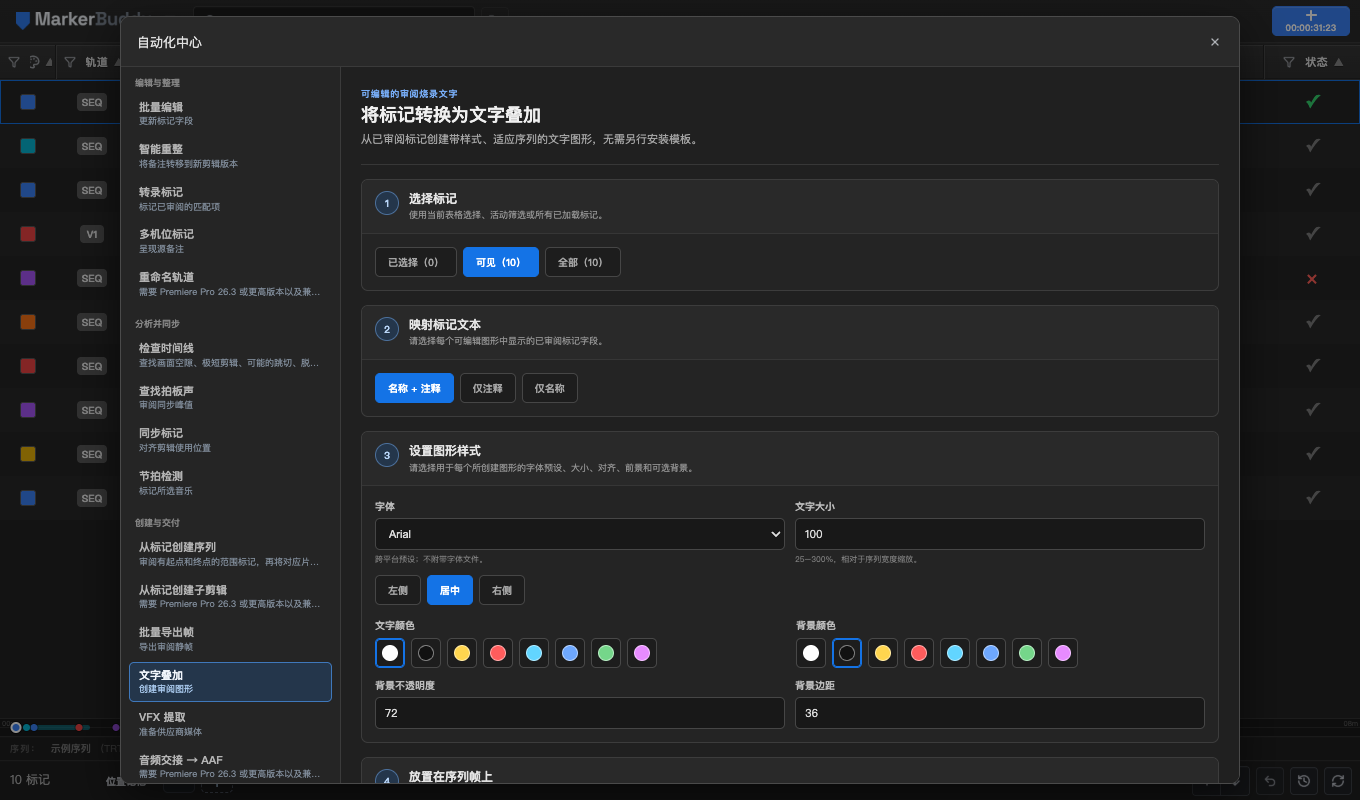Click the blue plus button showing 00:00:31:23
The width and height of the screenshot is (1360, 800).
coord(1311,21)
